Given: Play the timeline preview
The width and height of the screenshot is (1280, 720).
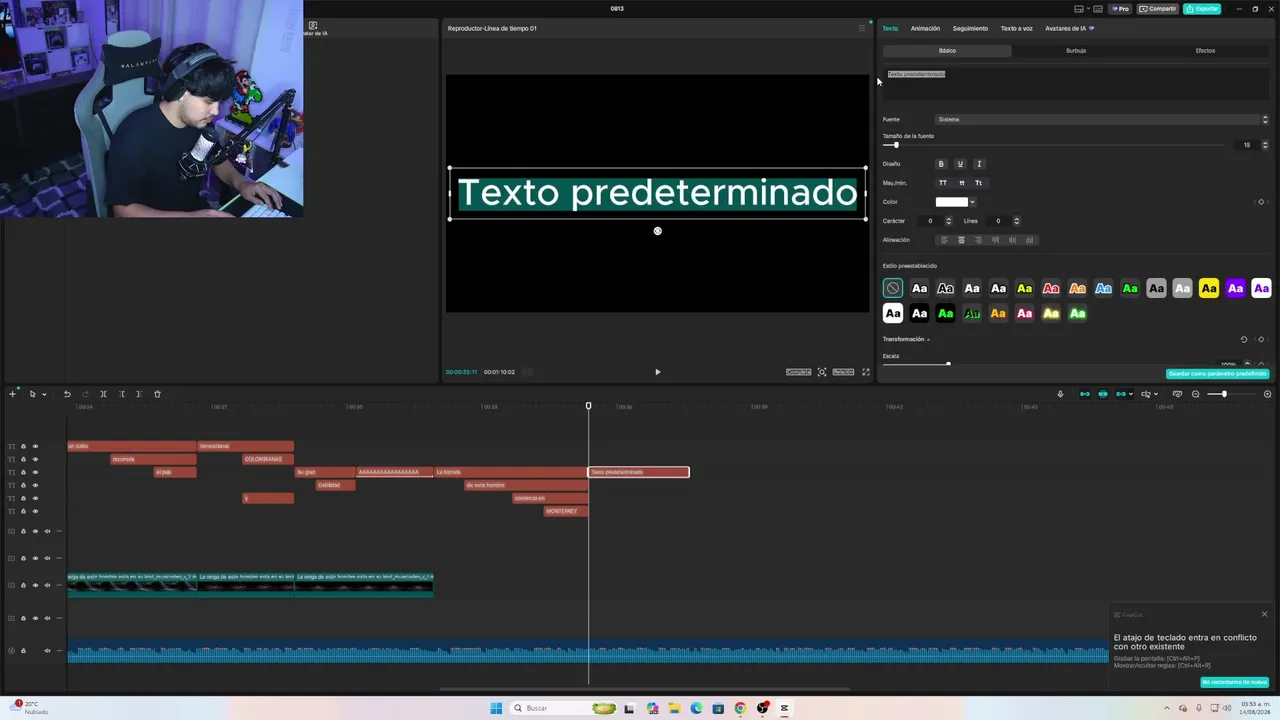Looking at the screenshot, I should tap(657, 372).
